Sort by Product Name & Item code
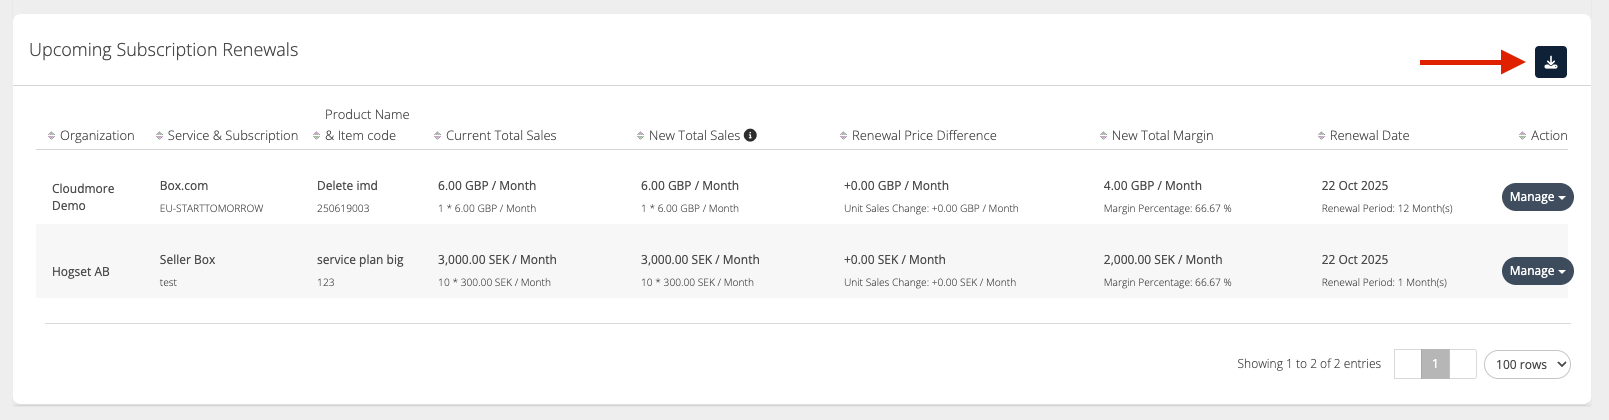This screenshot has width=1609, height=420. point(360,136)
